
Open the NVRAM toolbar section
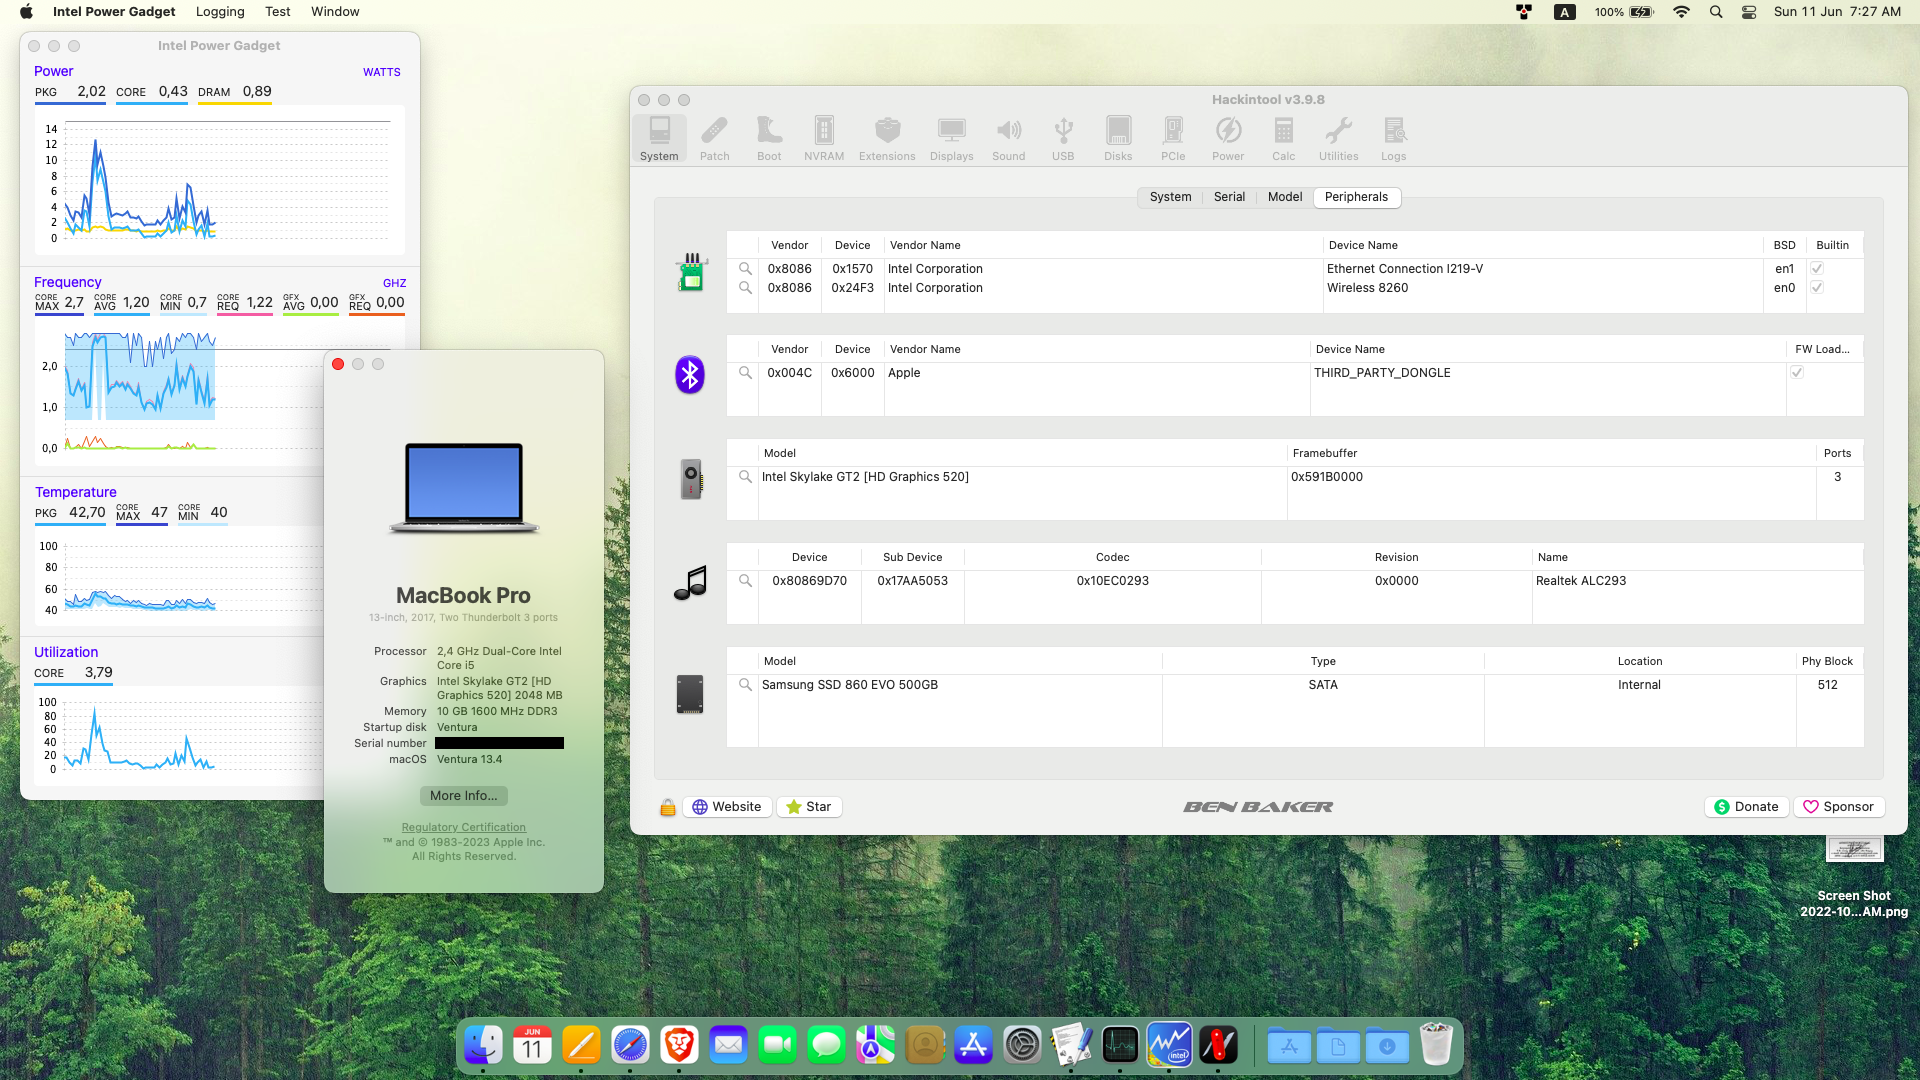(x=823, y=138)
